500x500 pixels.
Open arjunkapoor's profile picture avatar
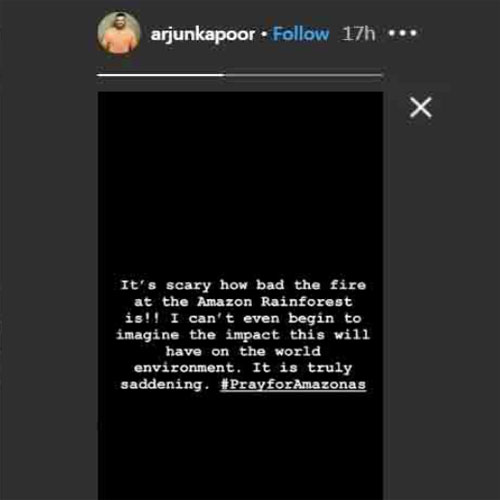[119, 33]
